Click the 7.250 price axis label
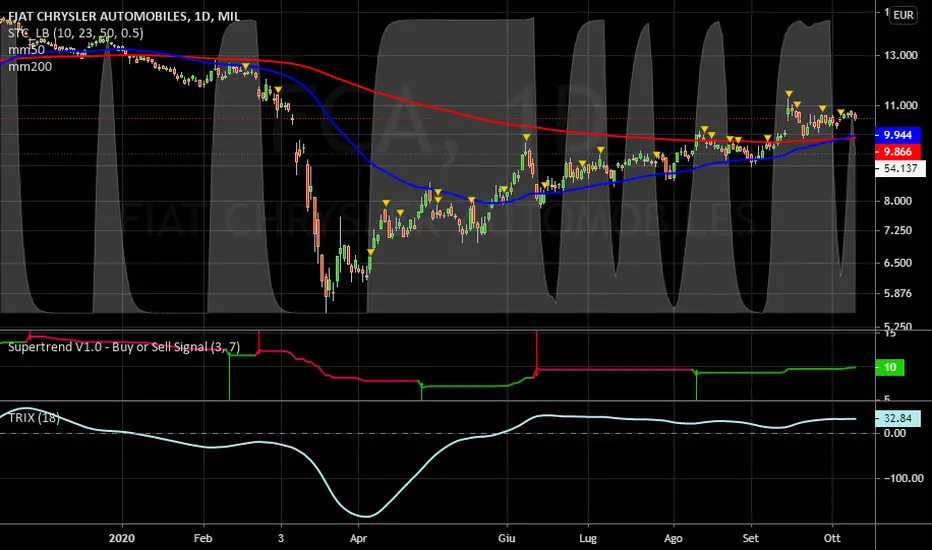 [898, 230]
